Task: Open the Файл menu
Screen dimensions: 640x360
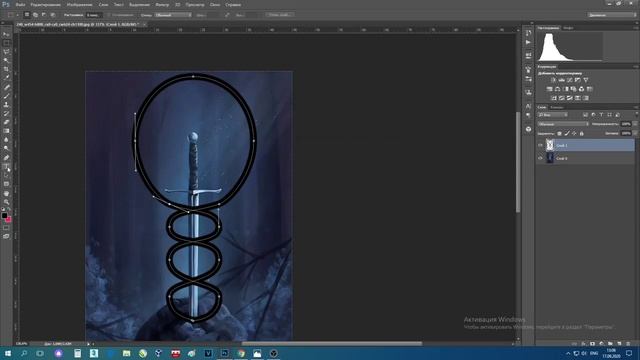Action: point(20,5)
